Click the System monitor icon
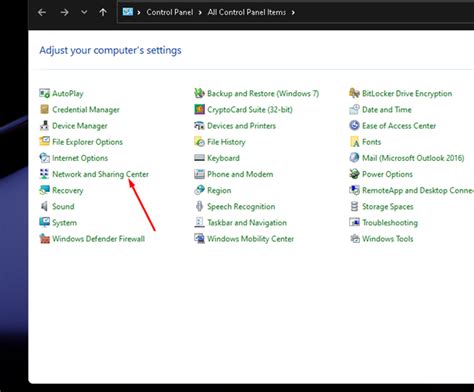 coord(44,222)
